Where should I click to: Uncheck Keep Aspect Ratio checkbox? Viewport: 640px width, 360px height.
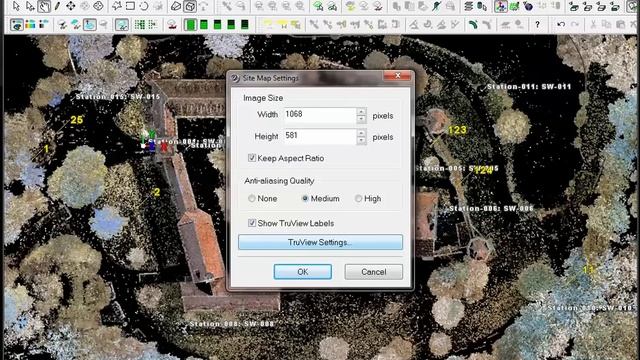[x=252, y=158]
